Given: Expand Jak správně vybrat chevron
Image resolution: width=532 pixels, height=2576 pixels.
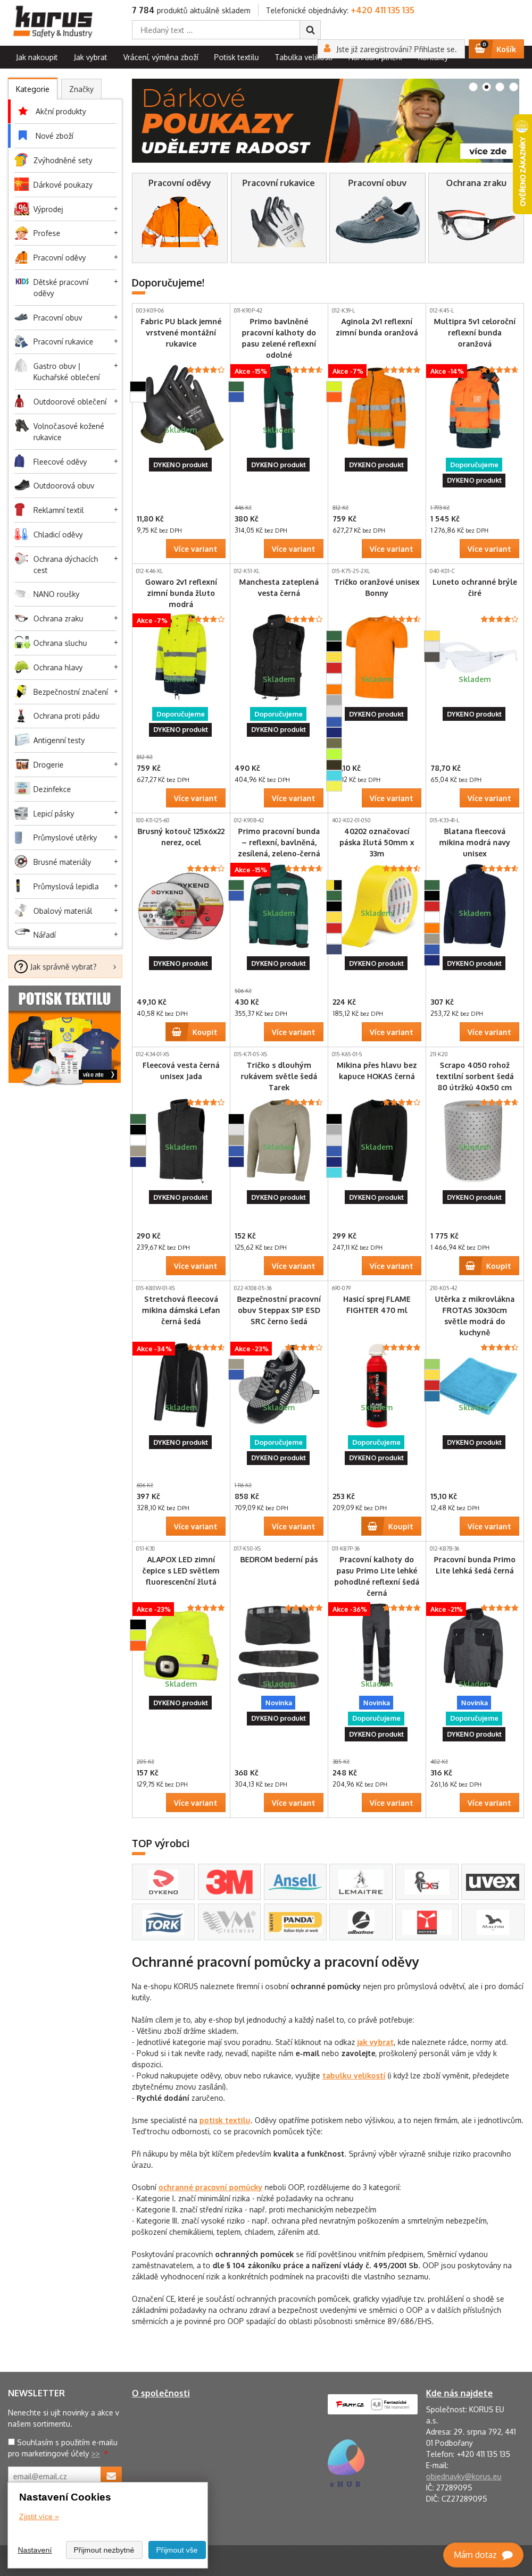Looking at the screenshot, I should [x=115, y=967].
